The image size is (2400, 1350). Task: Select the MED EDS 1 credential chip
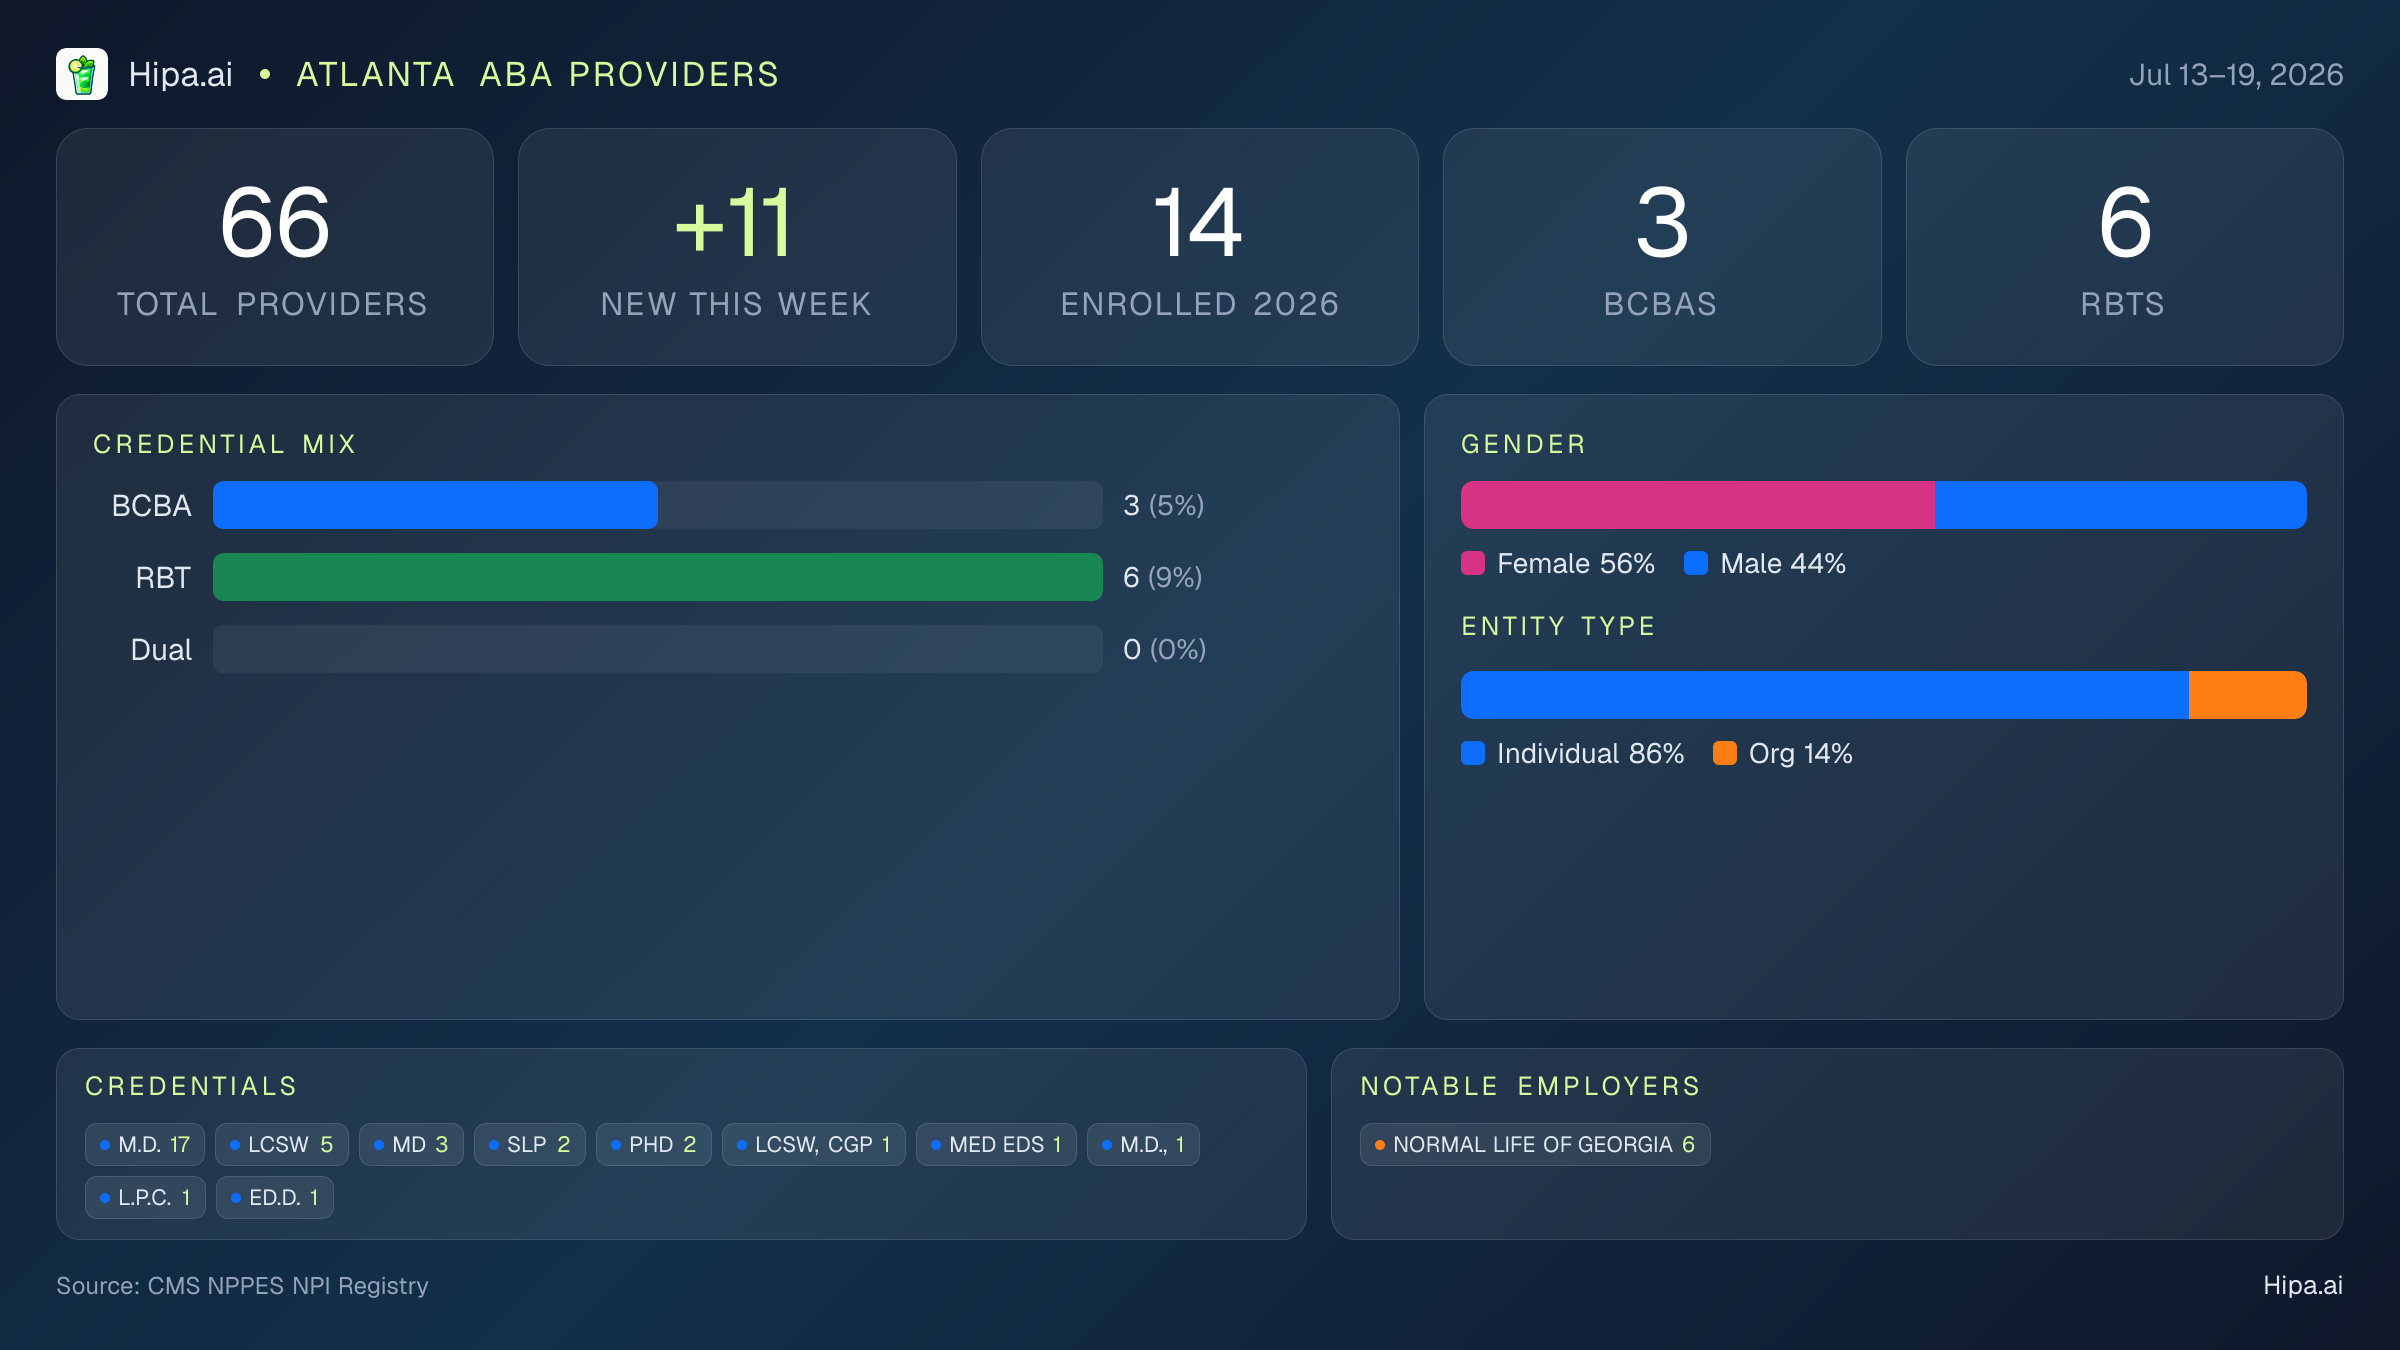coord(996,1144)
